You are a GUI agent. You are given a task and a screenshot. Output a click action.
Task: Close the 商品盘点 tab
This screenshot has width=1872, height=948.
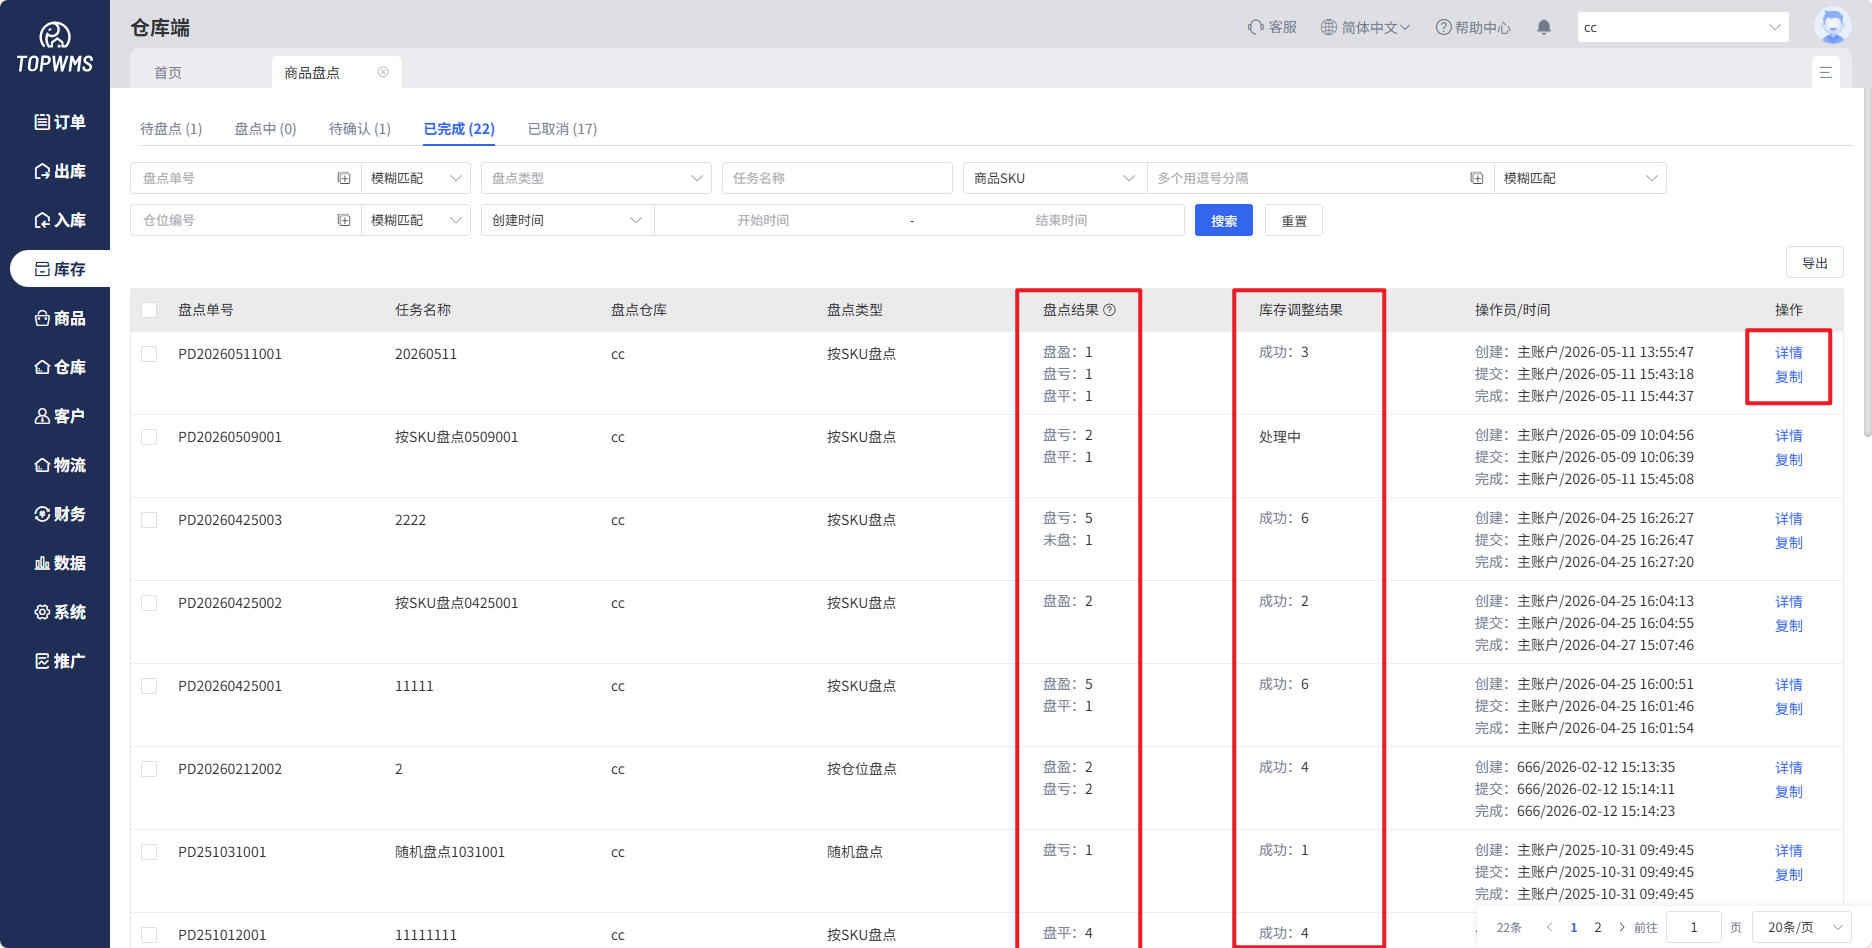click(x=383, y=72)
